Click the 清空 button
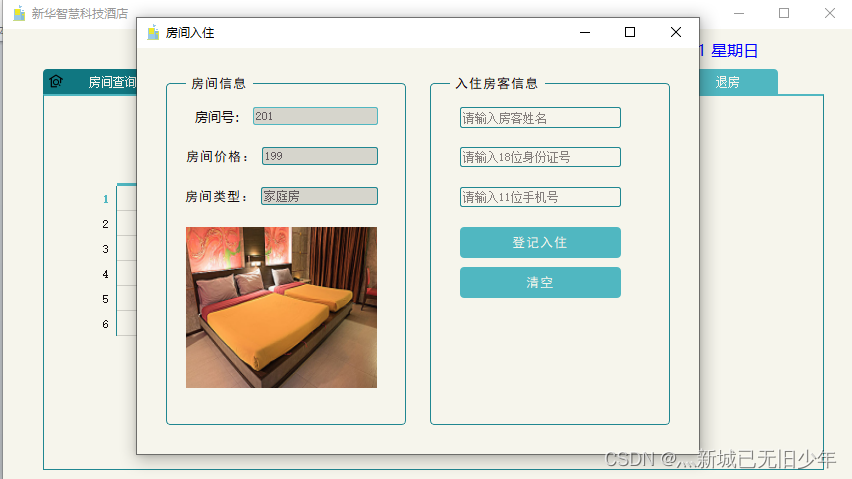The width and height of the screenshot is (852, 479). coord(540,282)
